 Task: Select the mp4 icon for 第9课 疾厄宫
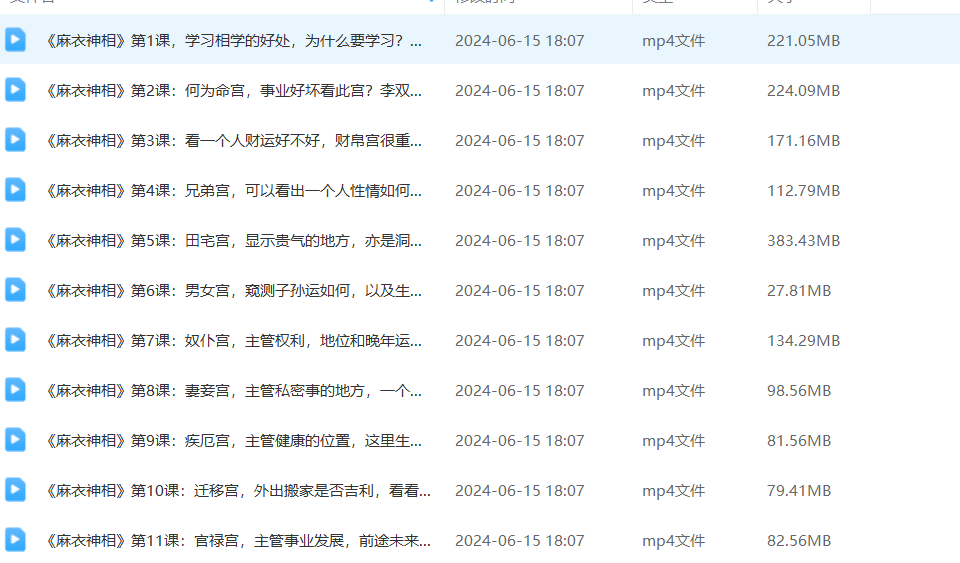15,440
